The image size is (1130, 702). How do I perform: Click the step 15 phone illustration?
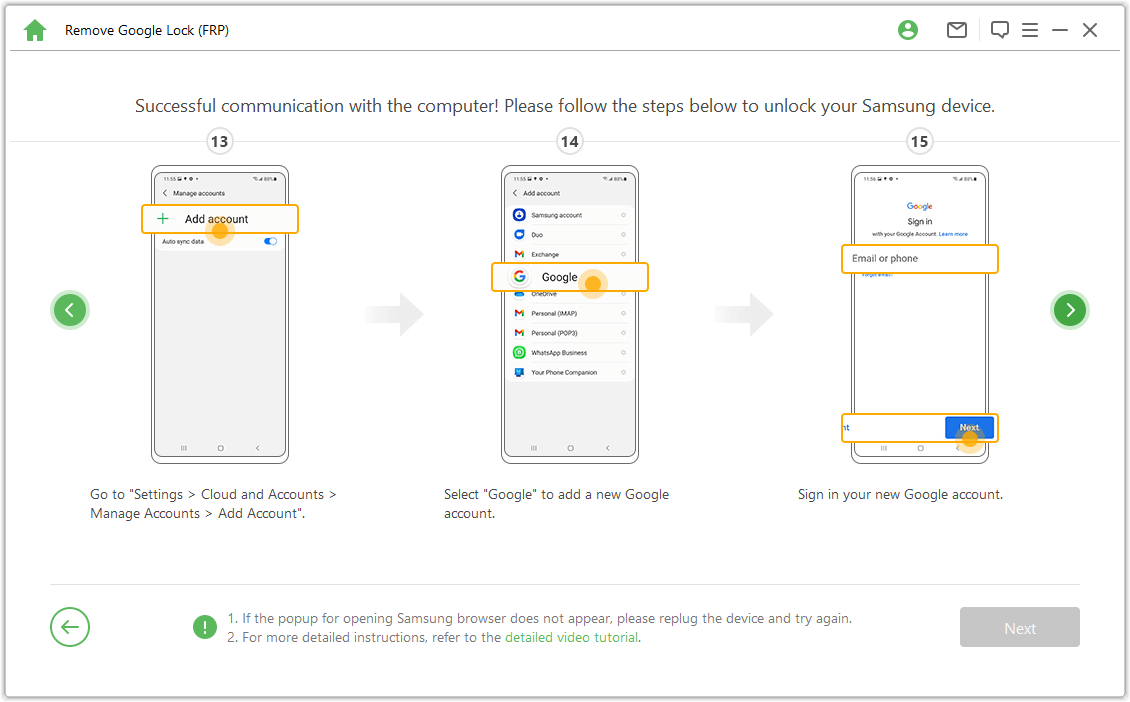click(x=920, y=314)
